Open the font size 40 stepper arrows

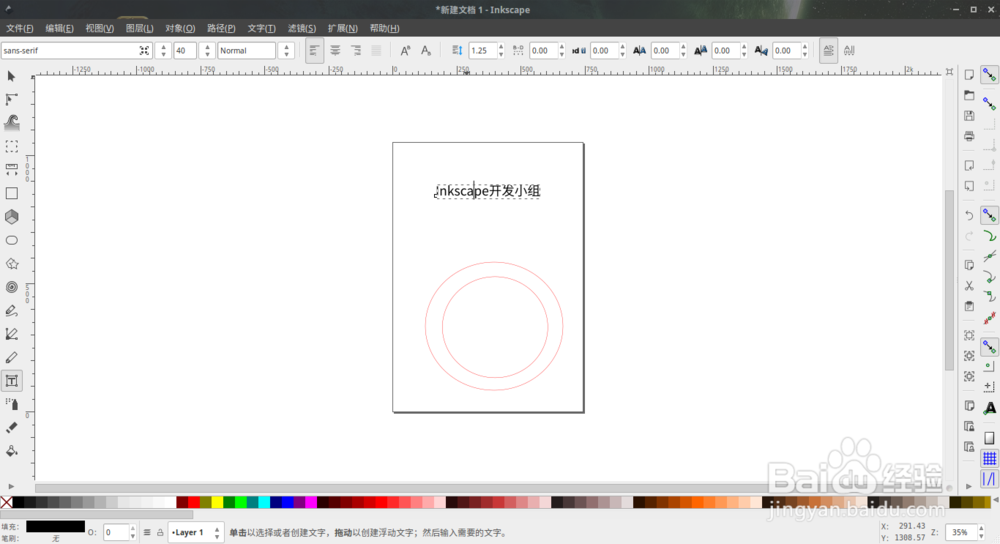207,50
